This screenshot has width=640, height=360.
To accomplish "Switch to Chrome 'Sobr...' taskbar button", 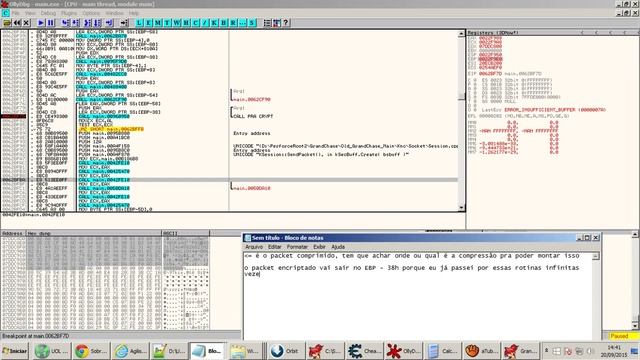I will click(91, 351).
